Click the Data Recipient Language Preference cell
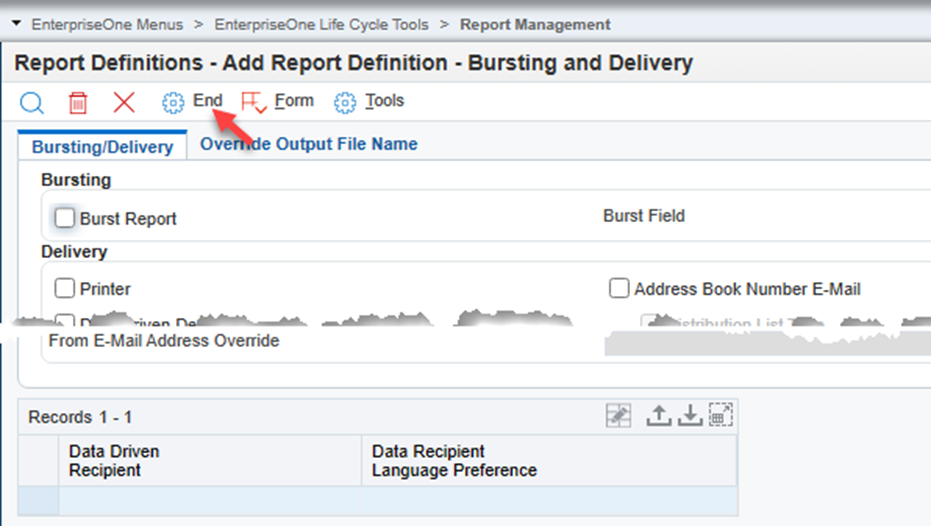This screenshot has height=526, width=931. point(549,500)
